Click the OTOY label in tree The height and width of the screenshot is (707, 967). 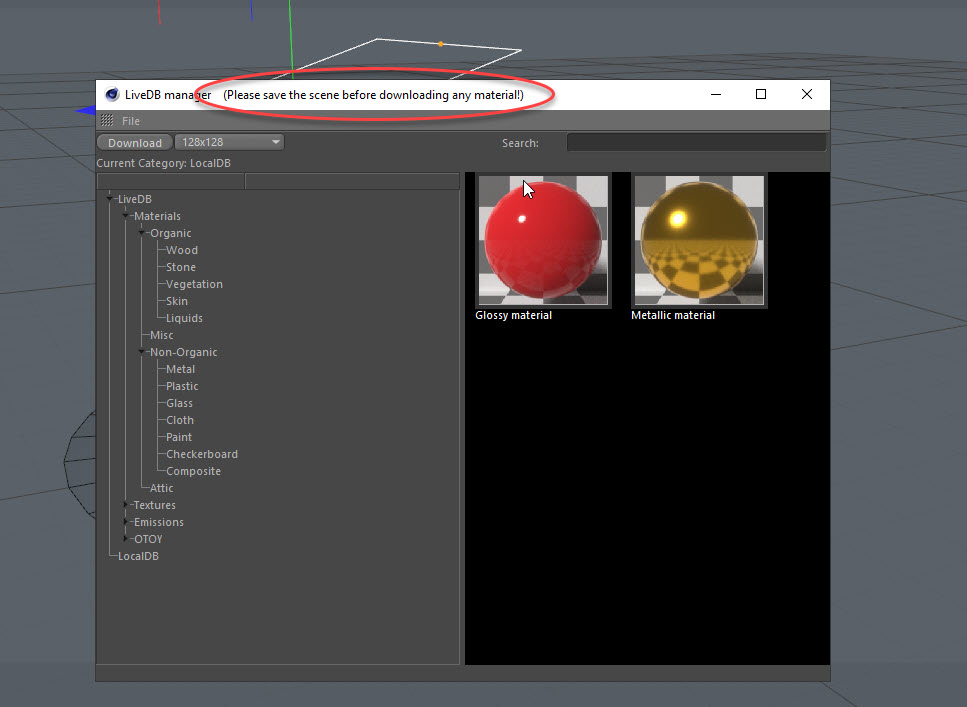point(148,539)
